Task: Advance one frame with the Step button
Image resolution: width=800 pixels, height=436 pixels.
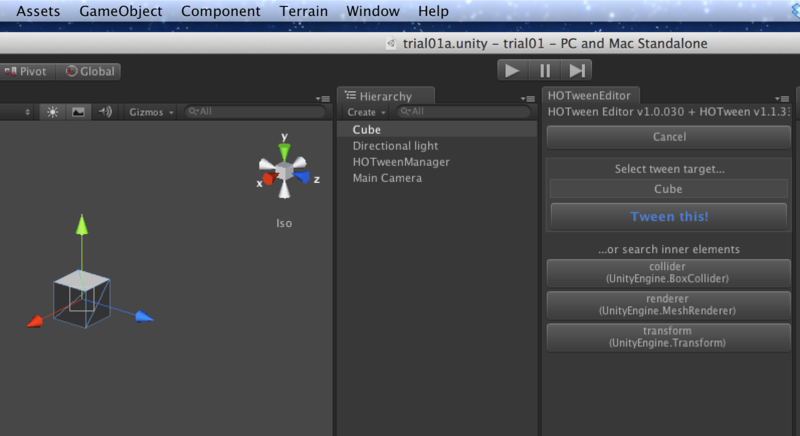Action: coord(577,70)
